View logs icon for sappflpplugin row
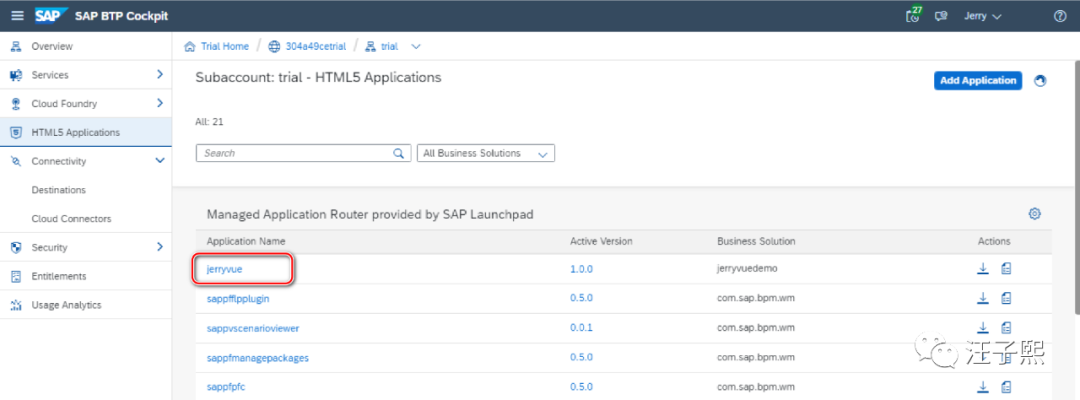1080x400 pixels. click(1006, 298)
